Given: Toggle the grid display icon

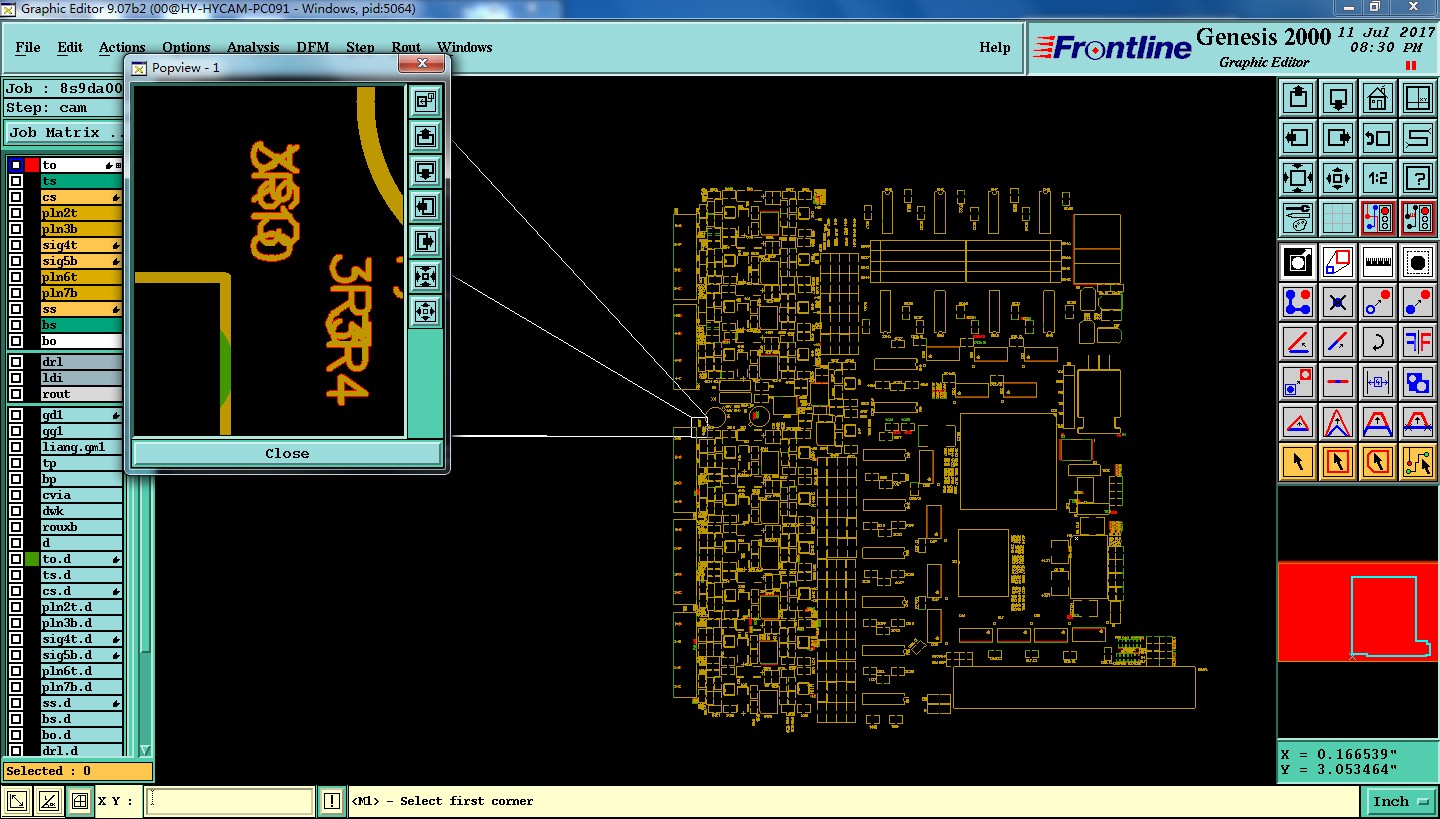Looking at the screenshot, I should tap(1337, 217).
